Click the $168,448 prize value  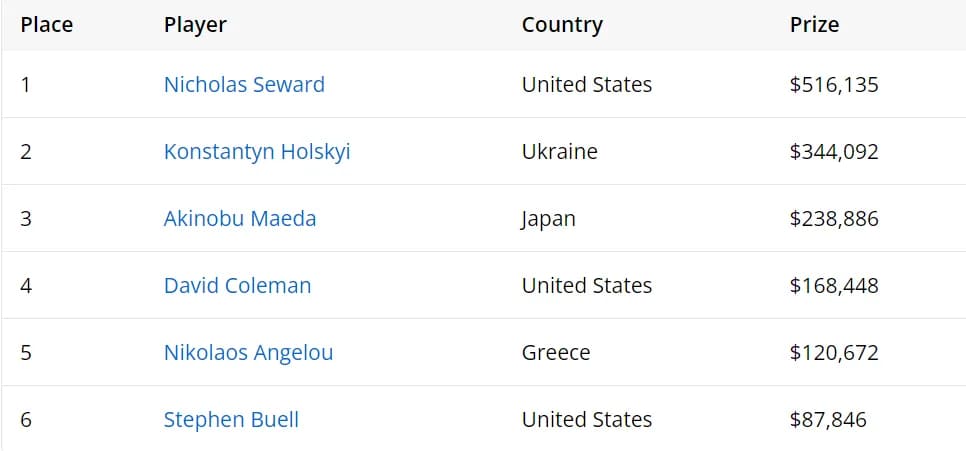[x=834, y=285]
